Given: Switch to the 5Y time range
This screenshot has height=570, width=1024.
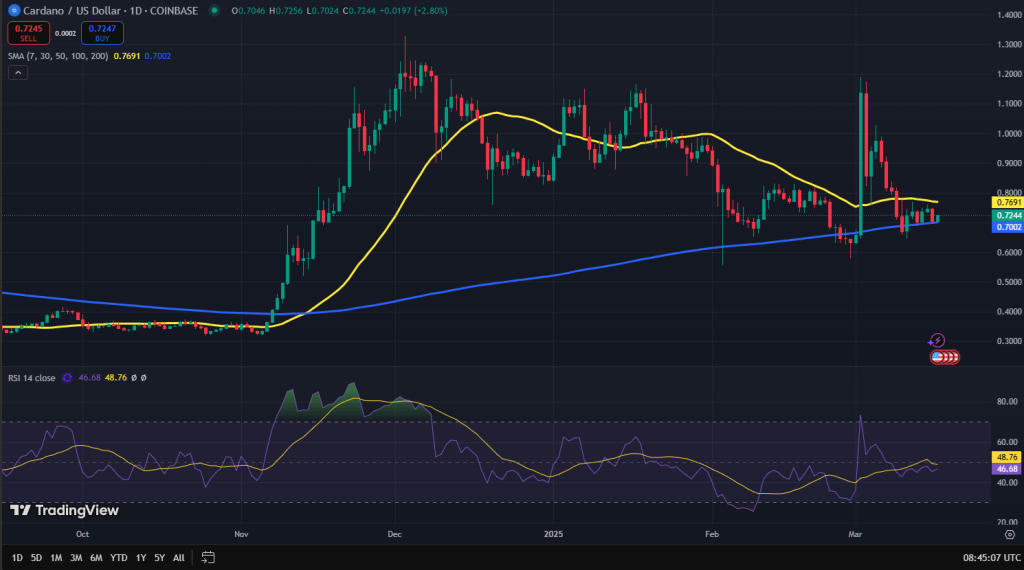Looking at the screenshot, I should (159, 558).
